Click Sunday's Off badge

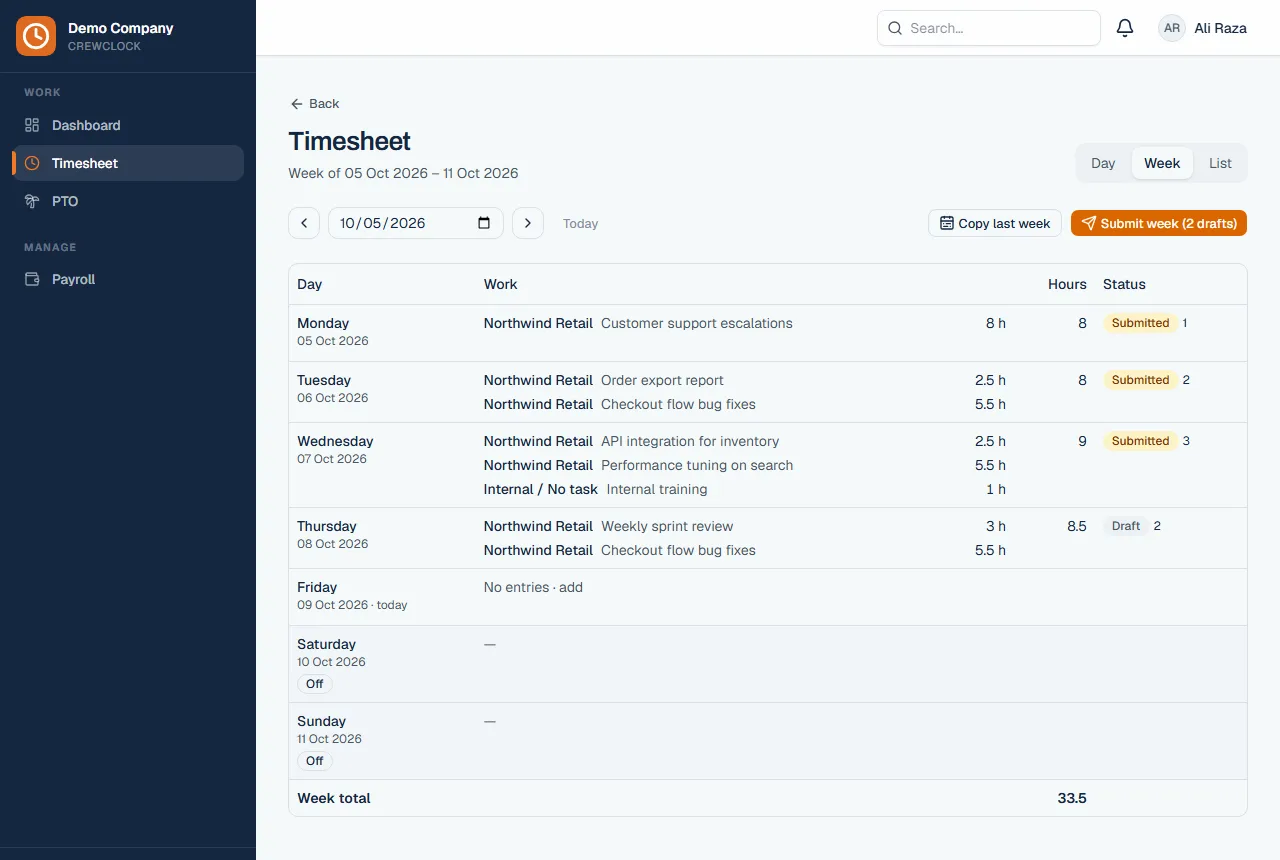click(x=315, y=761)
